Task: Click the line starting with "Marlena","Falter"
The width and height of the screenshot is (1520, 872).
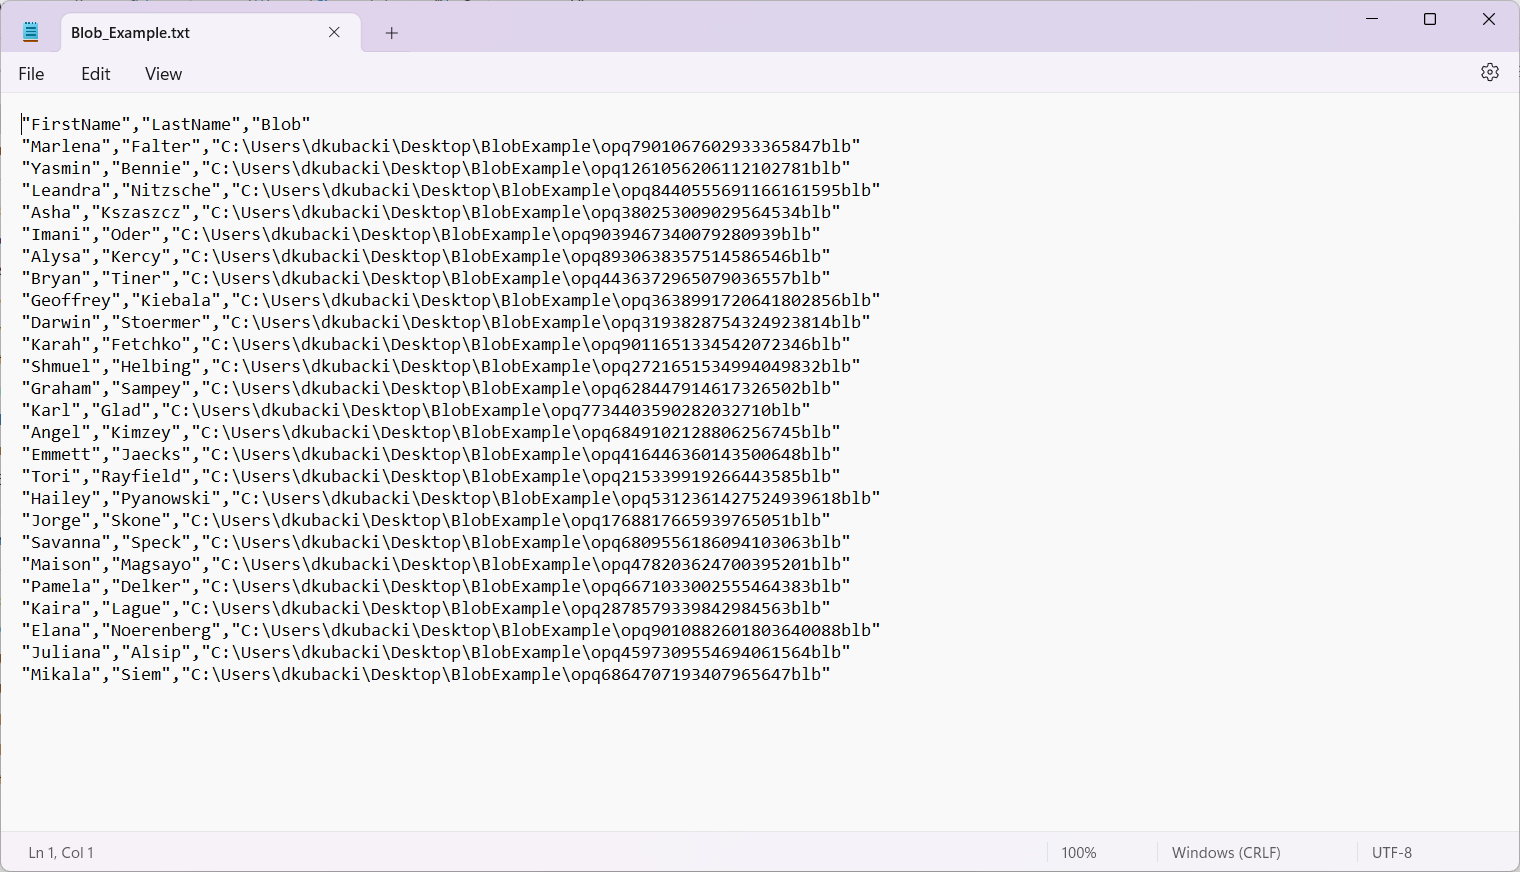Action: coord(441,146)
